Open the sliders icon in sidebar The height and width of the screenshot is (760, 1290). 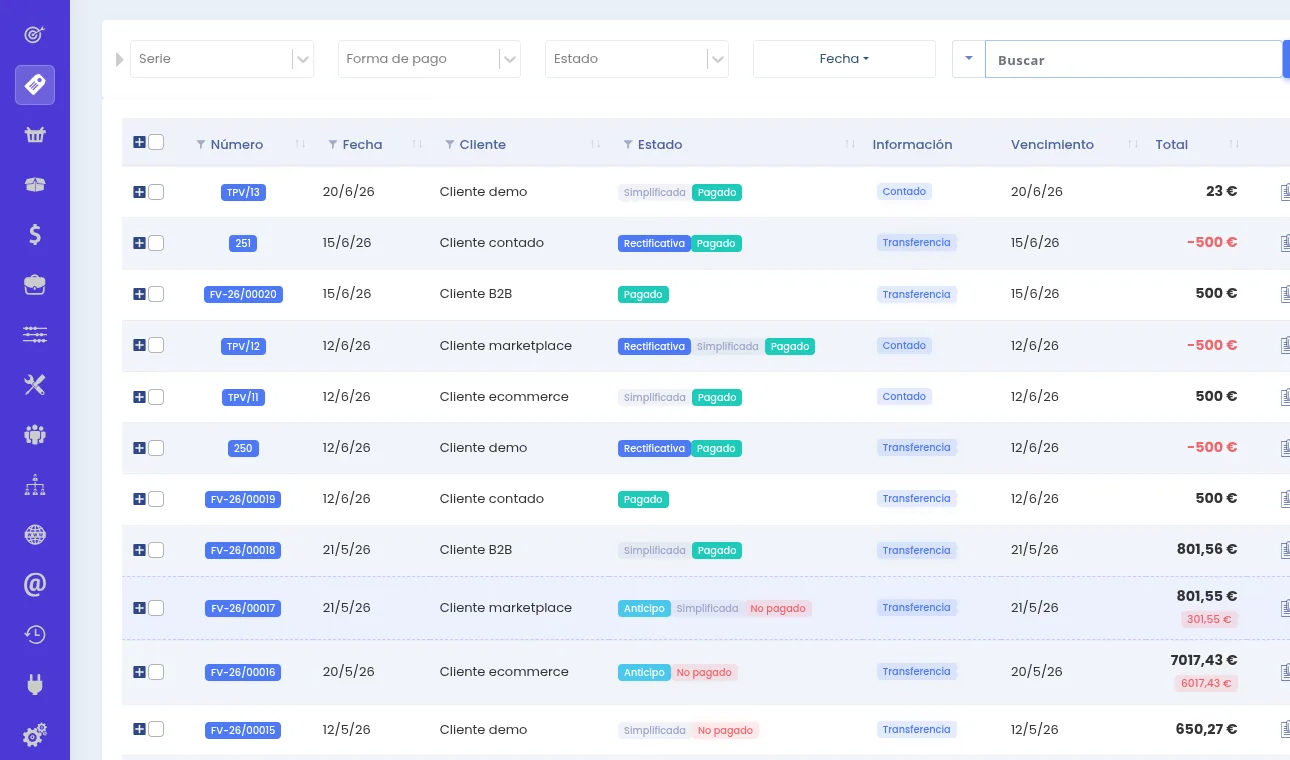pyautogui.click(x=35, y=335)
